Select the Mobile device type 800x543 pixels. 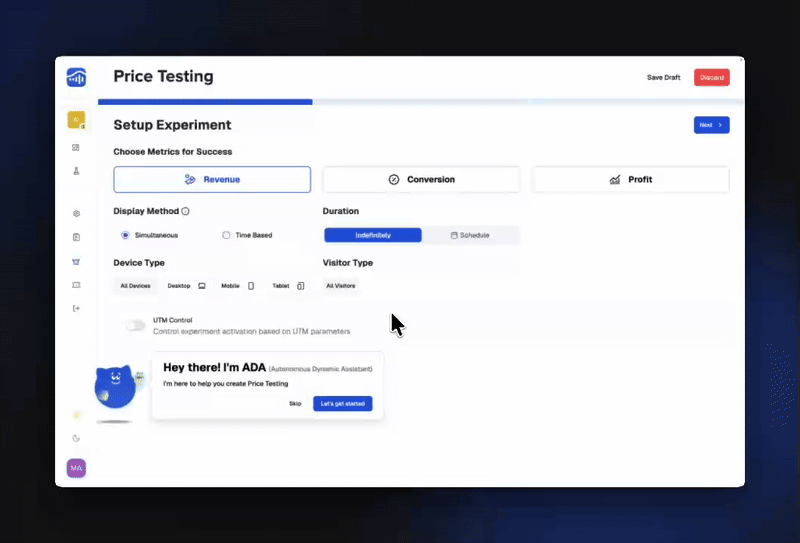238,286
